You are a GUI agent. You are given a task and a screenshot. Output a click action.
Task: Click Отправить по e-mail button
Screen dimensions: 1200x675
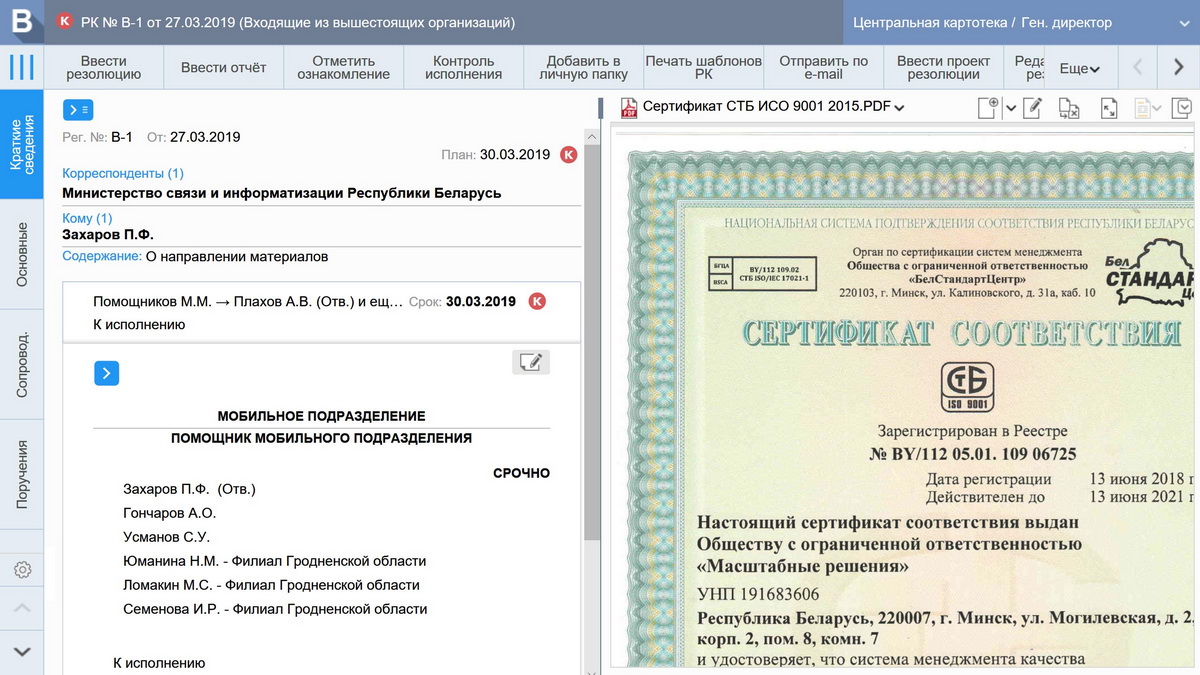[x=824, y=68]
